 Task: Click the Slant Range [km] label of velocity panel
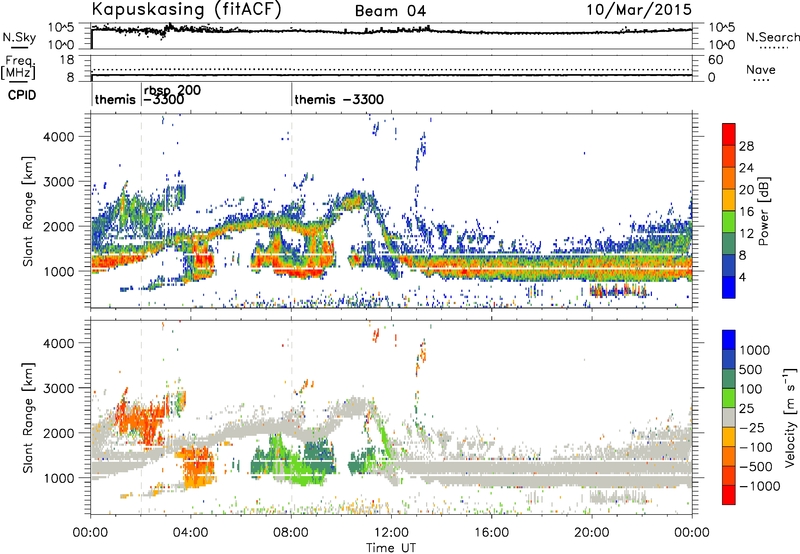(28, 417)
